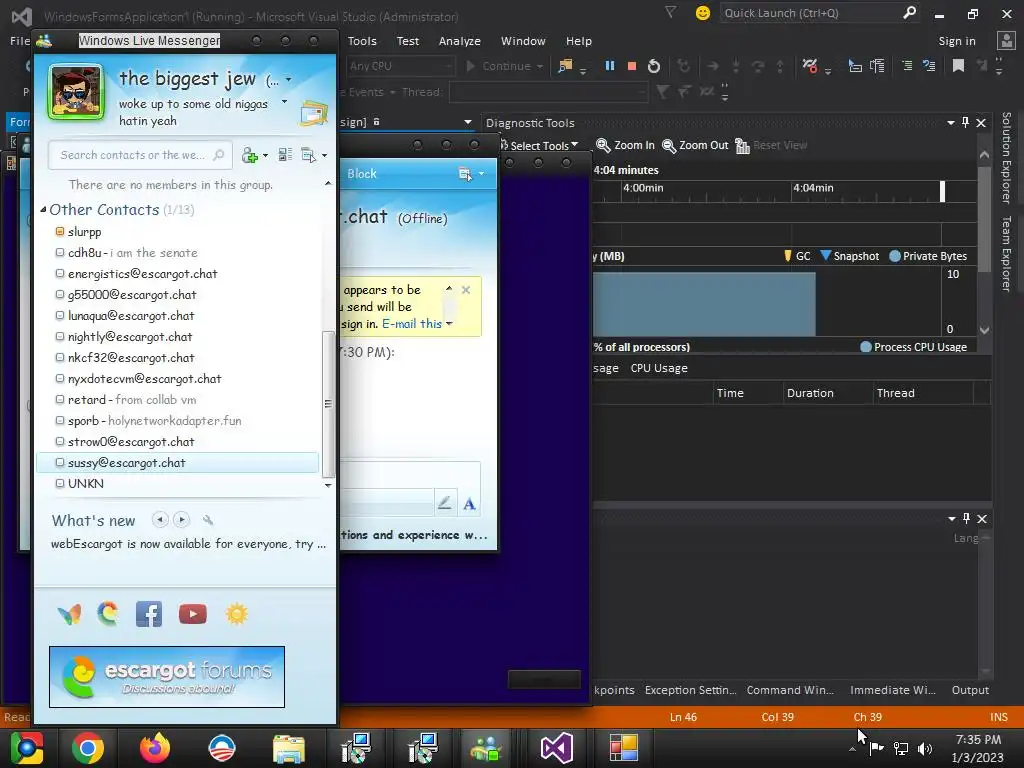Open Diagnostic Tools window options dropdown
This screenshot has height=768, width=1024.
coord(951,123)
